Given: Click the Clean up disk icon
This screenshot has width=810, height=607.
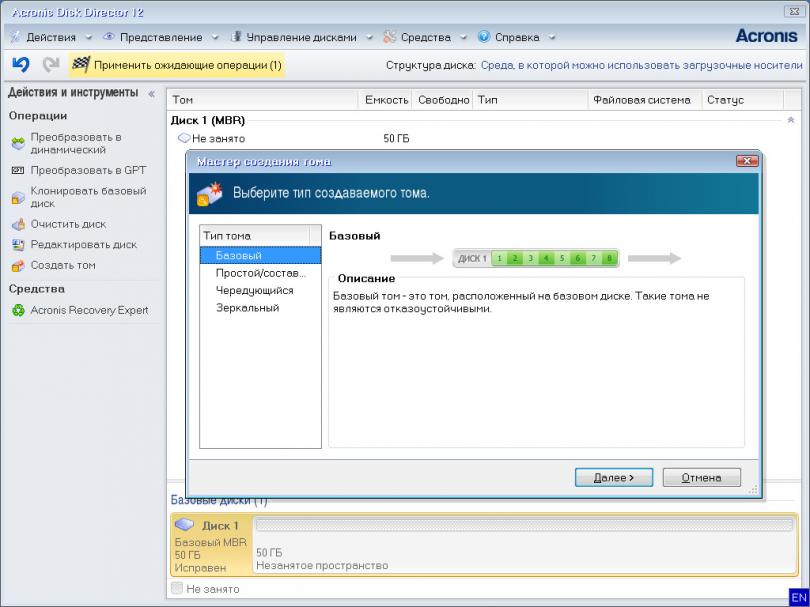Looking at the screenshot, I should tap(18, 224).
